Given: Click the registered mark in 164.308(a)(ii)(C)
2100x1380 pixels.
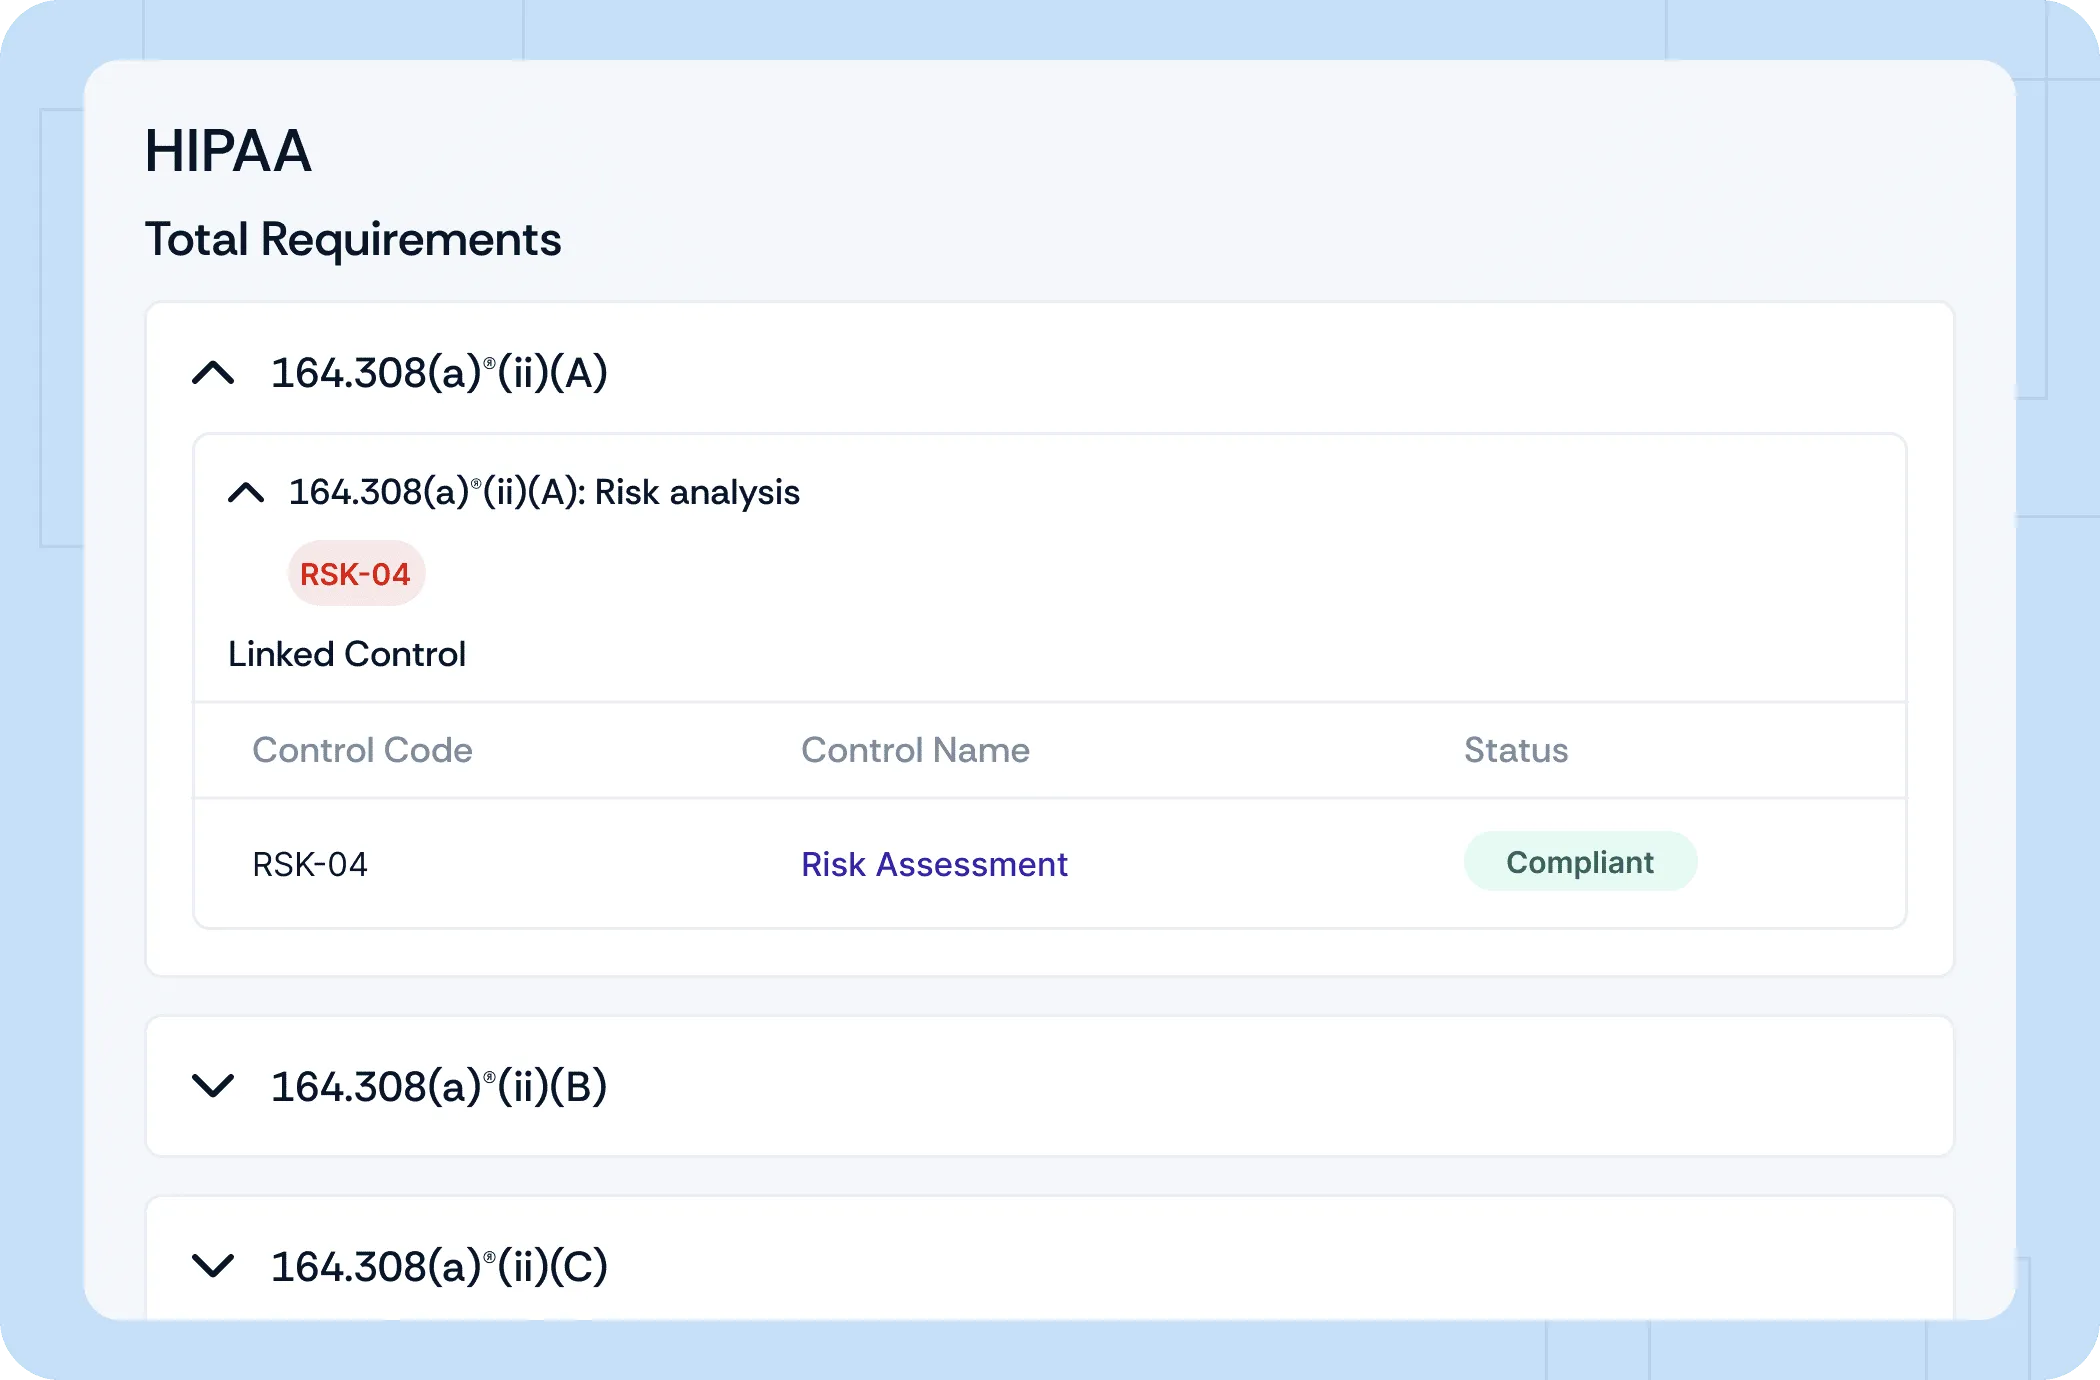Looking at the screenshot, I should [490, 1256].
